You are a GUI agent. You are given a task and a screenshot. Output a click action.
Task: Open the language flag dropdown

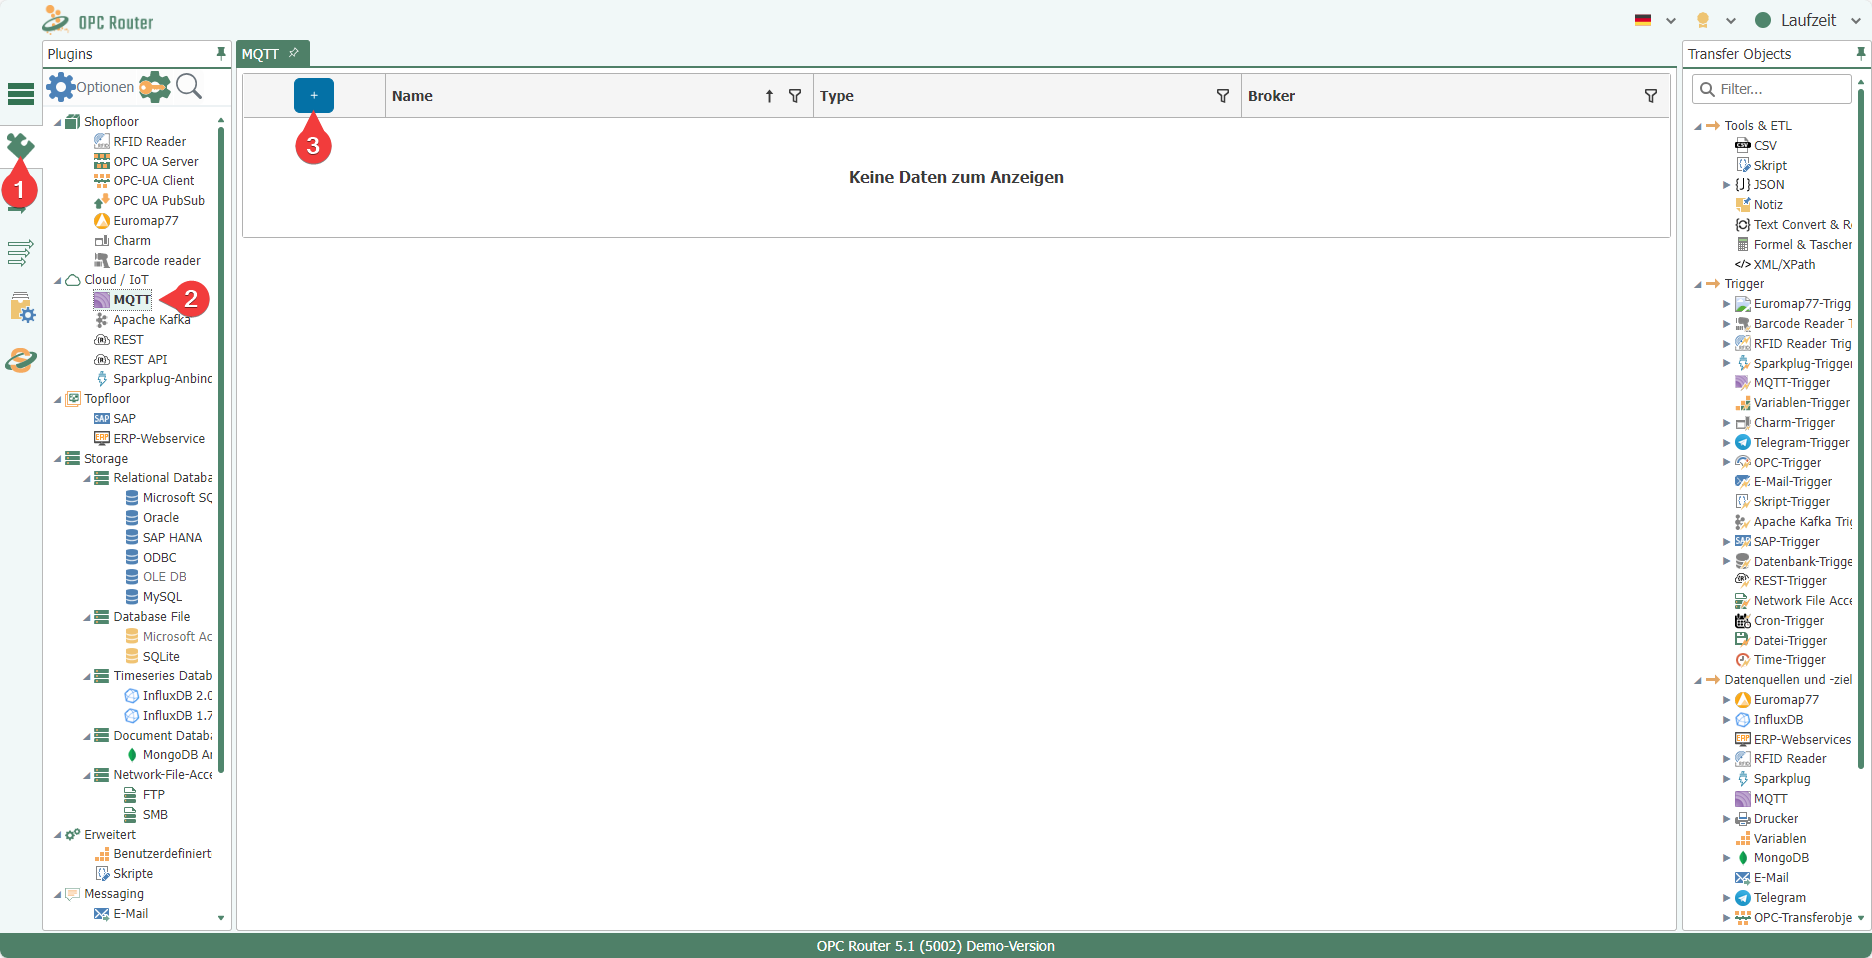1655,20
